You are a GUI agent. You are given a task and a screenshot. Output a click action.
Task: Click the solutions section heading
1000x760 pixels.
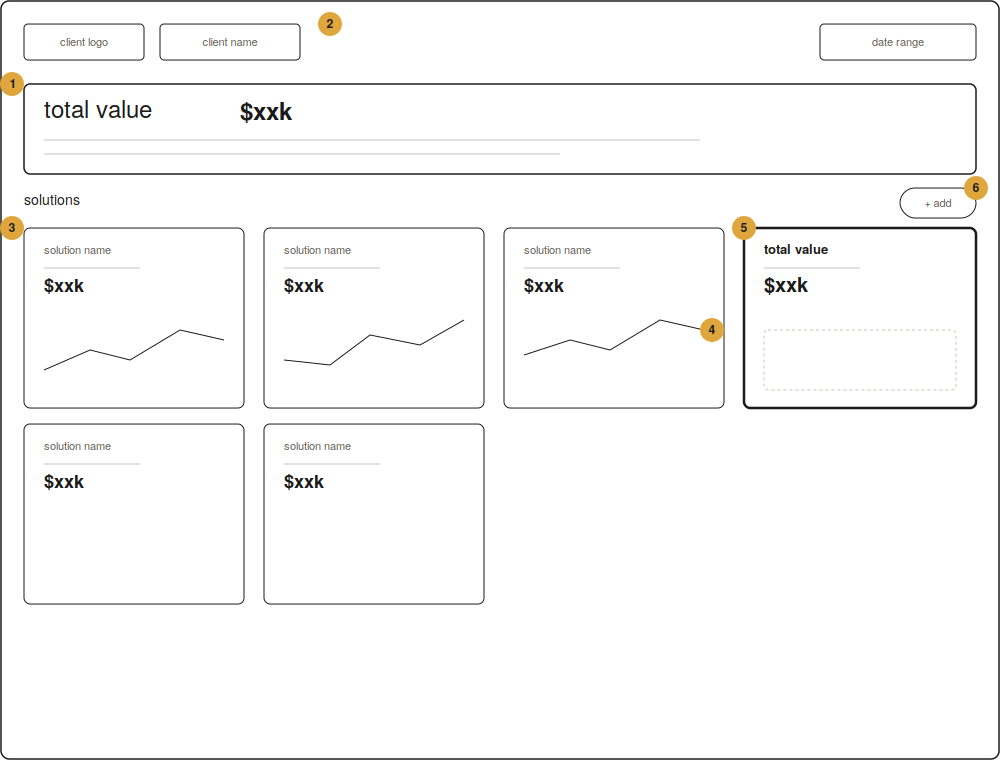click(x=52, y=200)
